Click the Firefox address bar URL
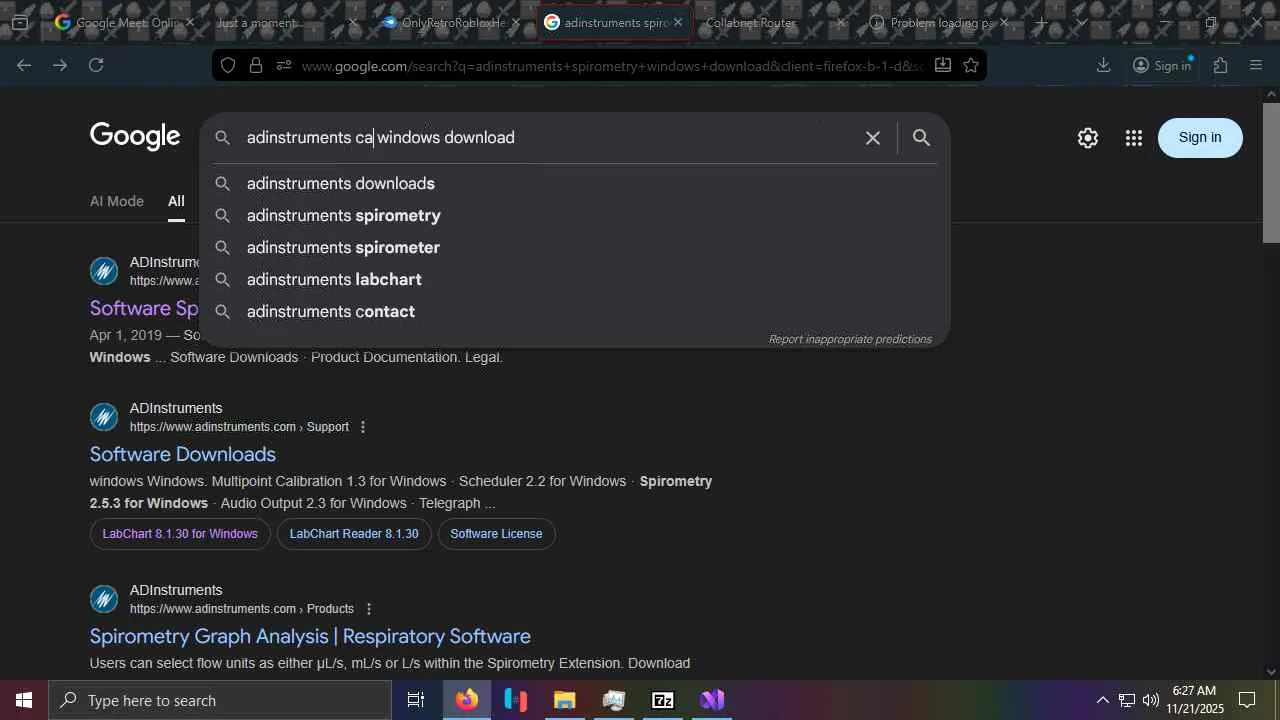The height and width of the screenshot is (720, 1280). click(612, 66)
